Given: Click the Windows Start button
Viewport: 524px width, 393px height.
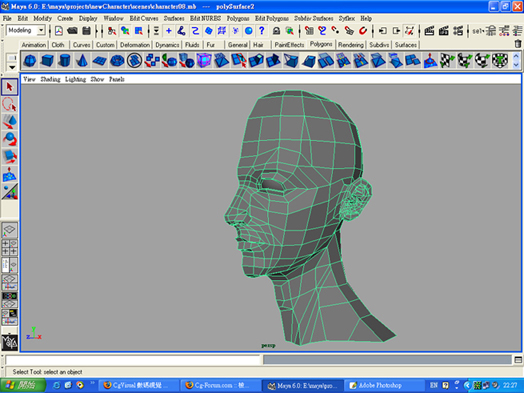Looking at the screenshot, I should pyautogui.click(x=23, y=385).
